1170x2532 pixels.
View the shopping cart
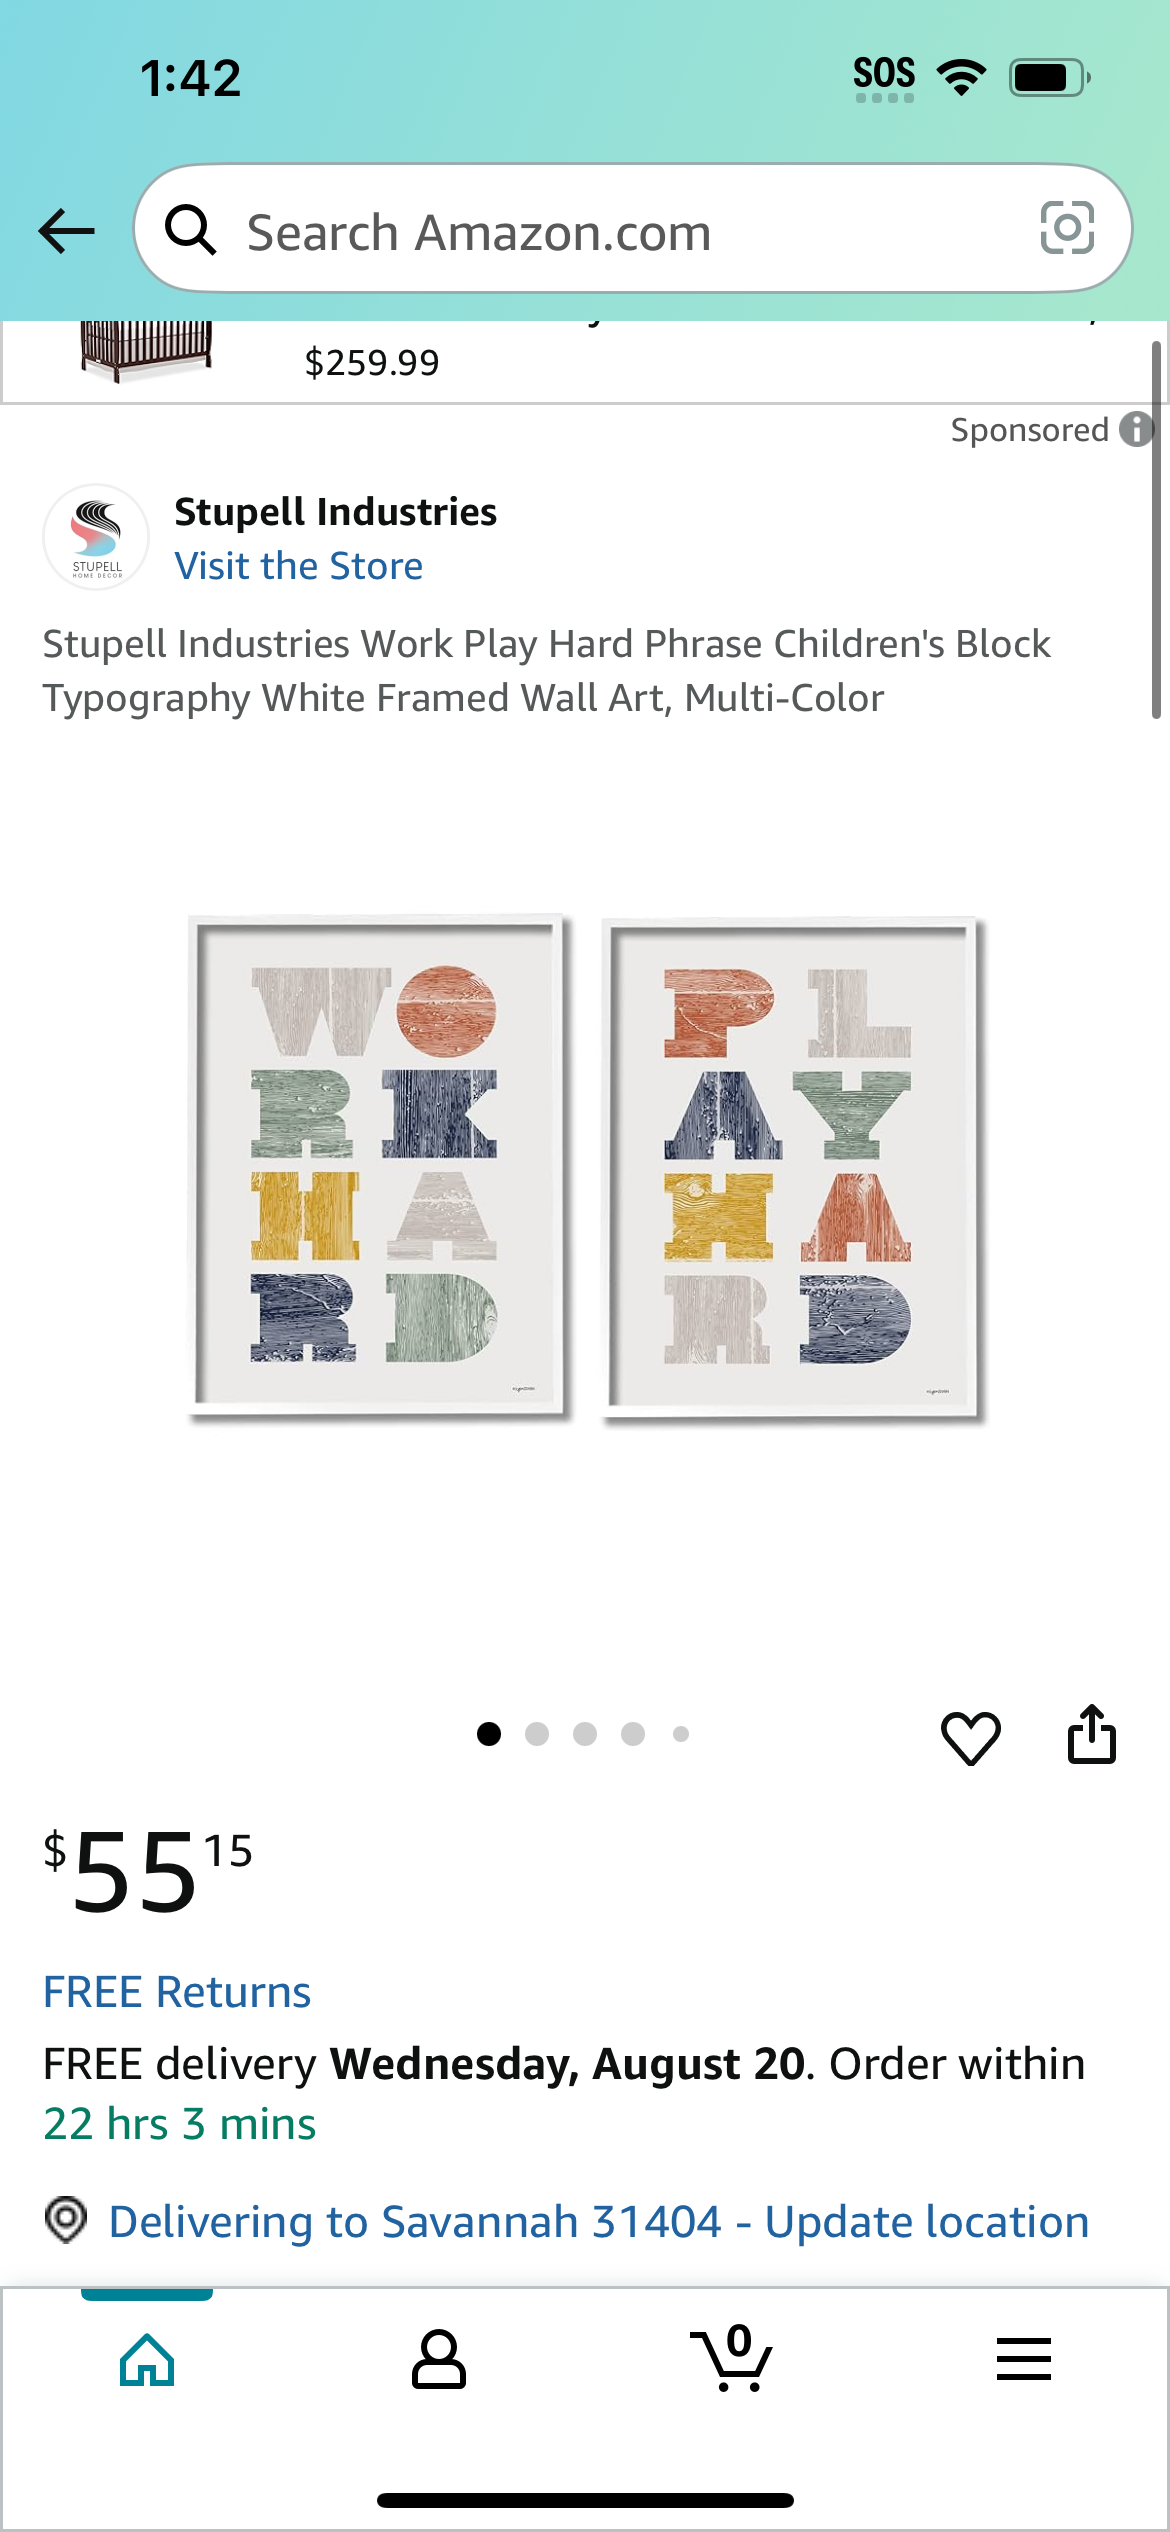pos(732,2358)
